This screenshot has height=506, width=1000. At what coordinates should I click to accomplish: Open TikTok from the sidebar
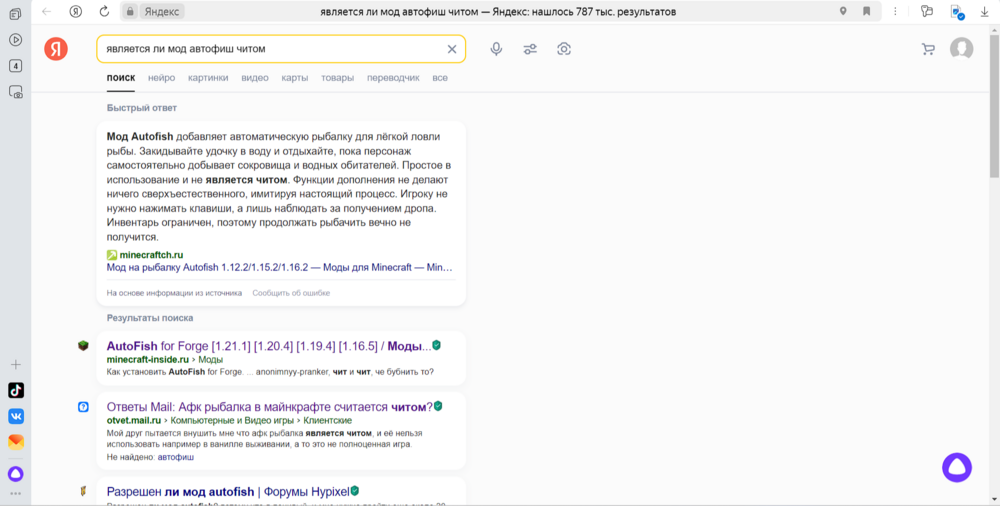point(16,390)
